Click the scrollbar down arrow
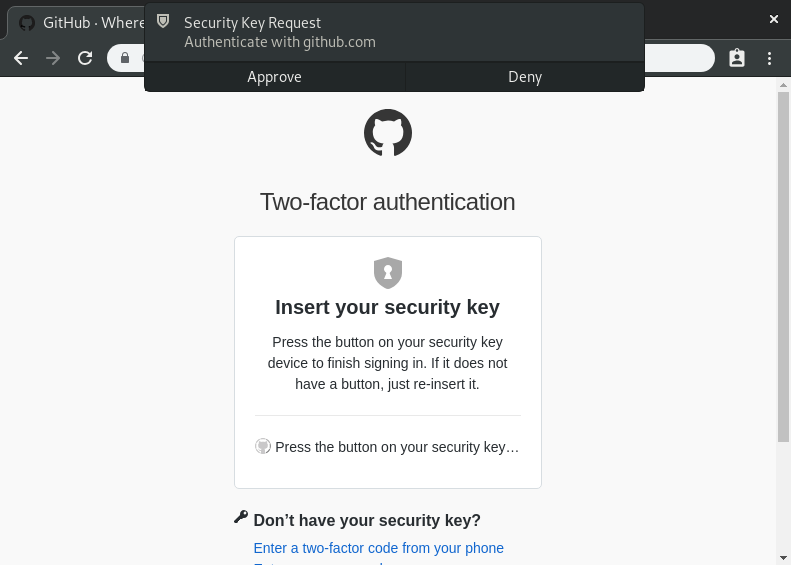This screenshot has width=791, height=565. coord(783,557)
